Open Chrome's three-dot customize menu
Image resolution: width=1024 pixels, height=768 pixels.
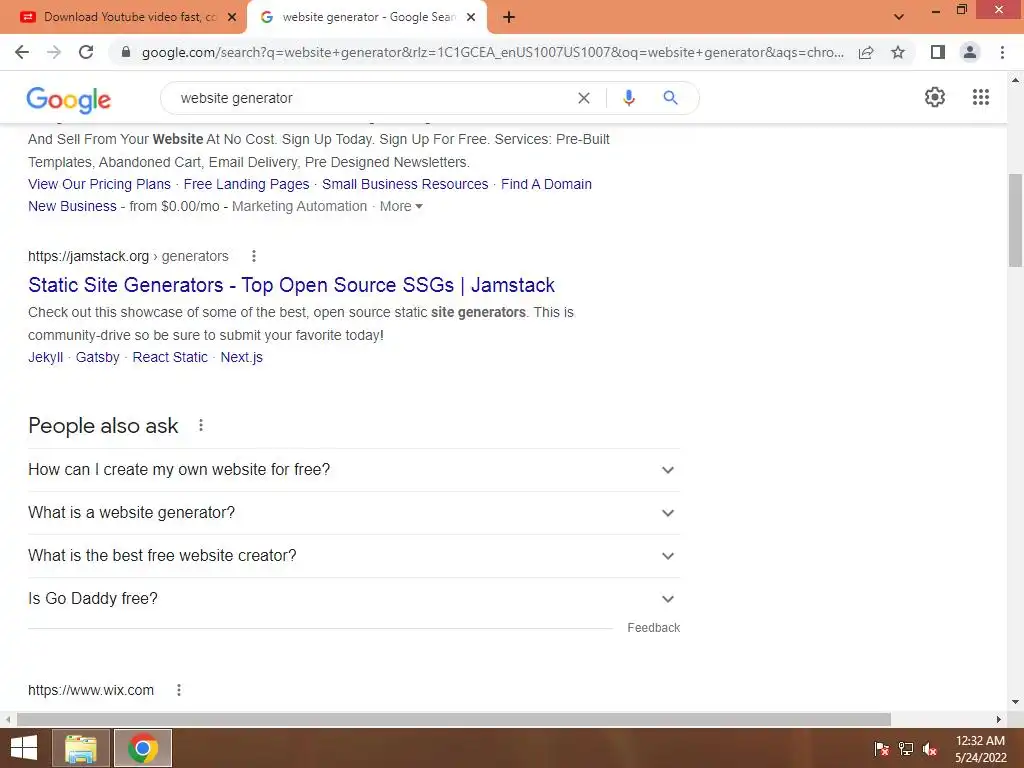[1002, 52]
